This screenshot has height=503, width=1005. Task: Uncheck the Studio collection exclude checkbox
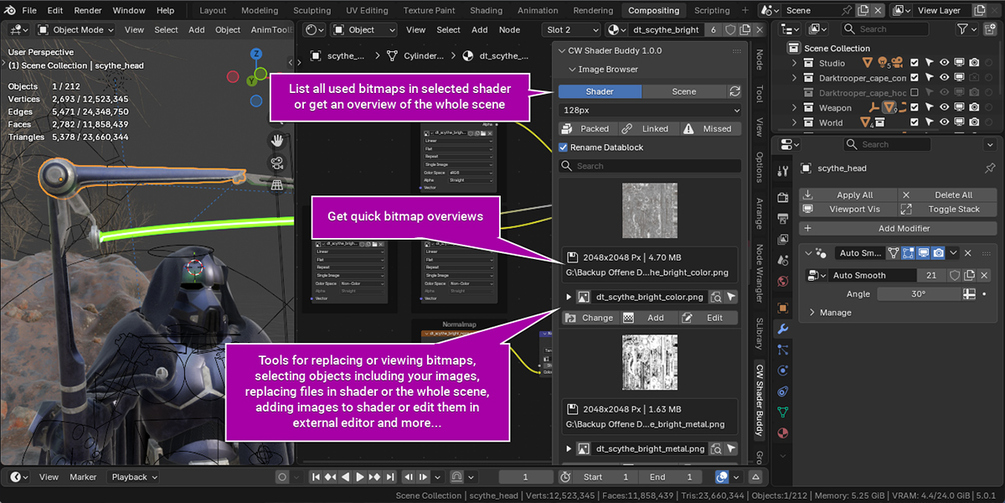(x=915, y=63)
